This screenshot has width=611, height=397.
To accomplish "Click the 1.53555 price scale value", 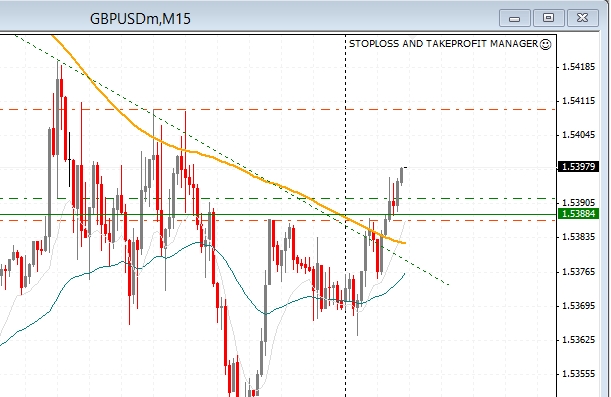I will click(579, 374).
